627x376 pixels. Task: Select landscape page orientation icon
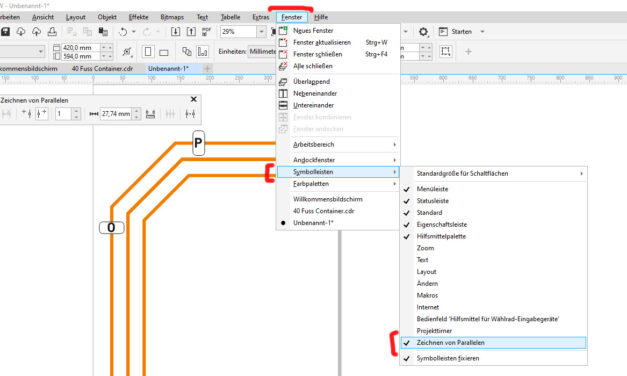164,52
